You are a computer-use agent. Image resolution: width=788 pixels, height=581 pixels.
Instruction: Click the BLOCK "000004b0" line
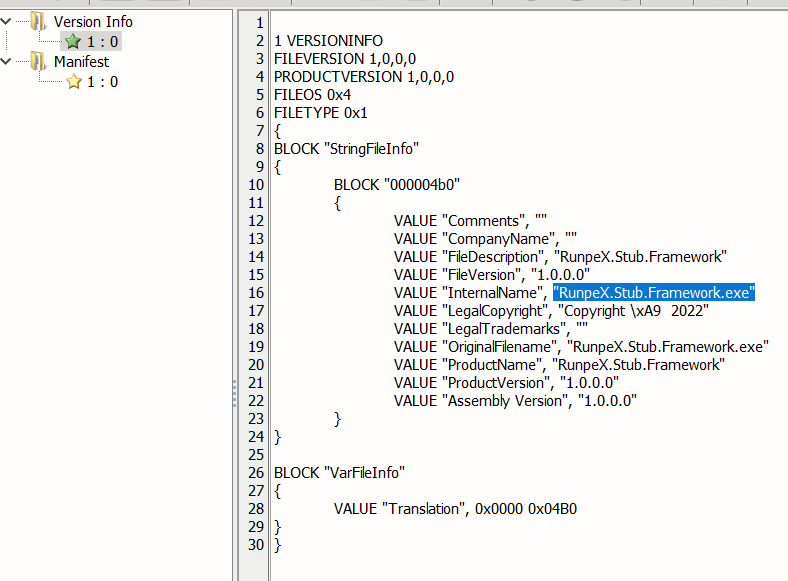click(397, 185)
